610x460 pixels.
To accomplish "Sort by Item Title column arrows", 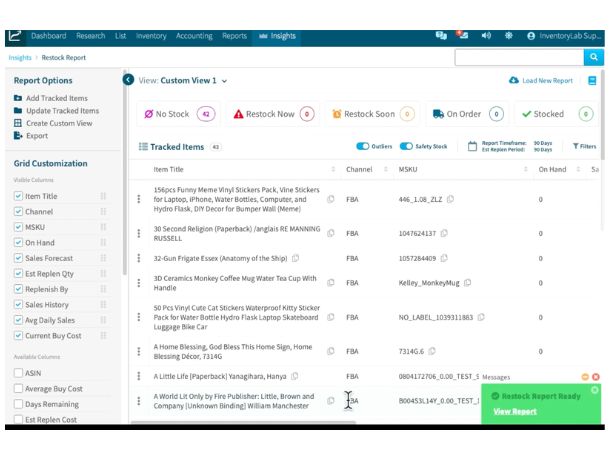I will [x=333, y=169].
